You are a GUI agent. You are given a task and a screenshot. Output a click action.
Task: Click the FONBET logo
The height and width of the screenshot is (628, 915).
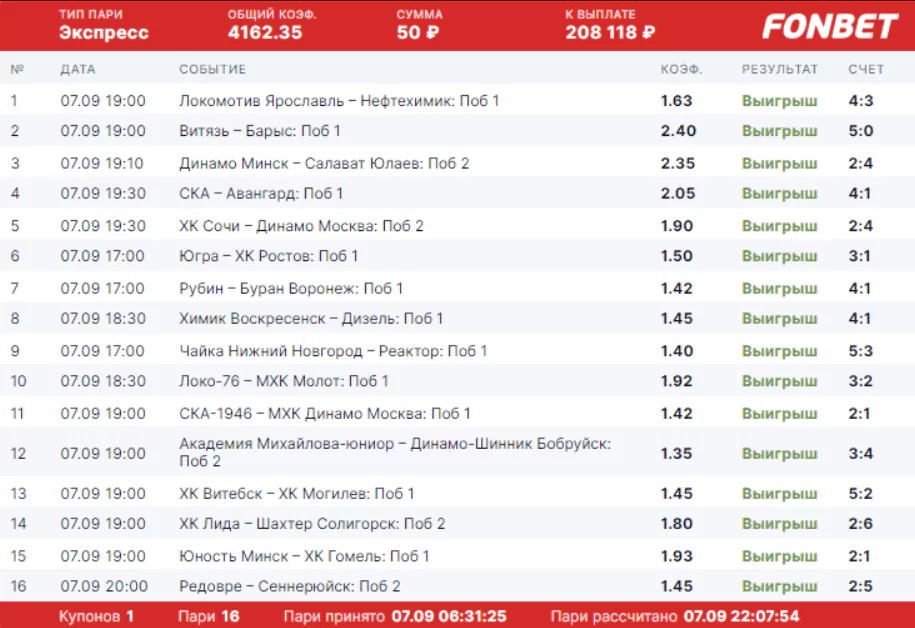point(830,26)
